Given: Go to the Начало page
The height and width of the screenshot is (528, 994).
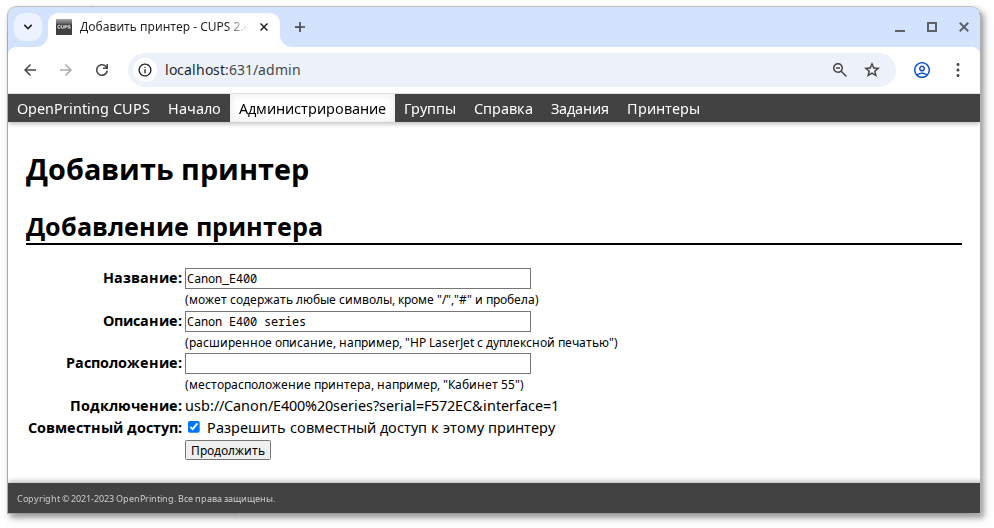Looking at the screenshot, I should click(194, 109).
